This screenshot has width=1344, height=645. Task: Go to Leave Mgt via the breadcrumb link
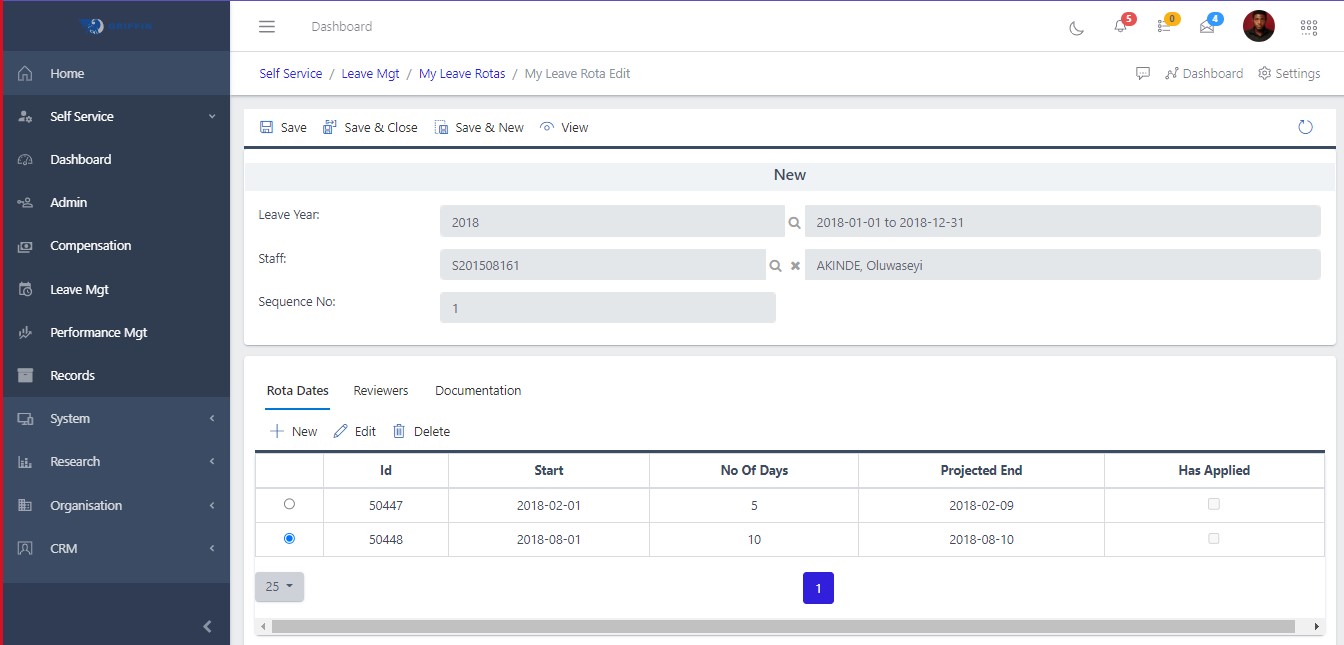pos(371,73)
